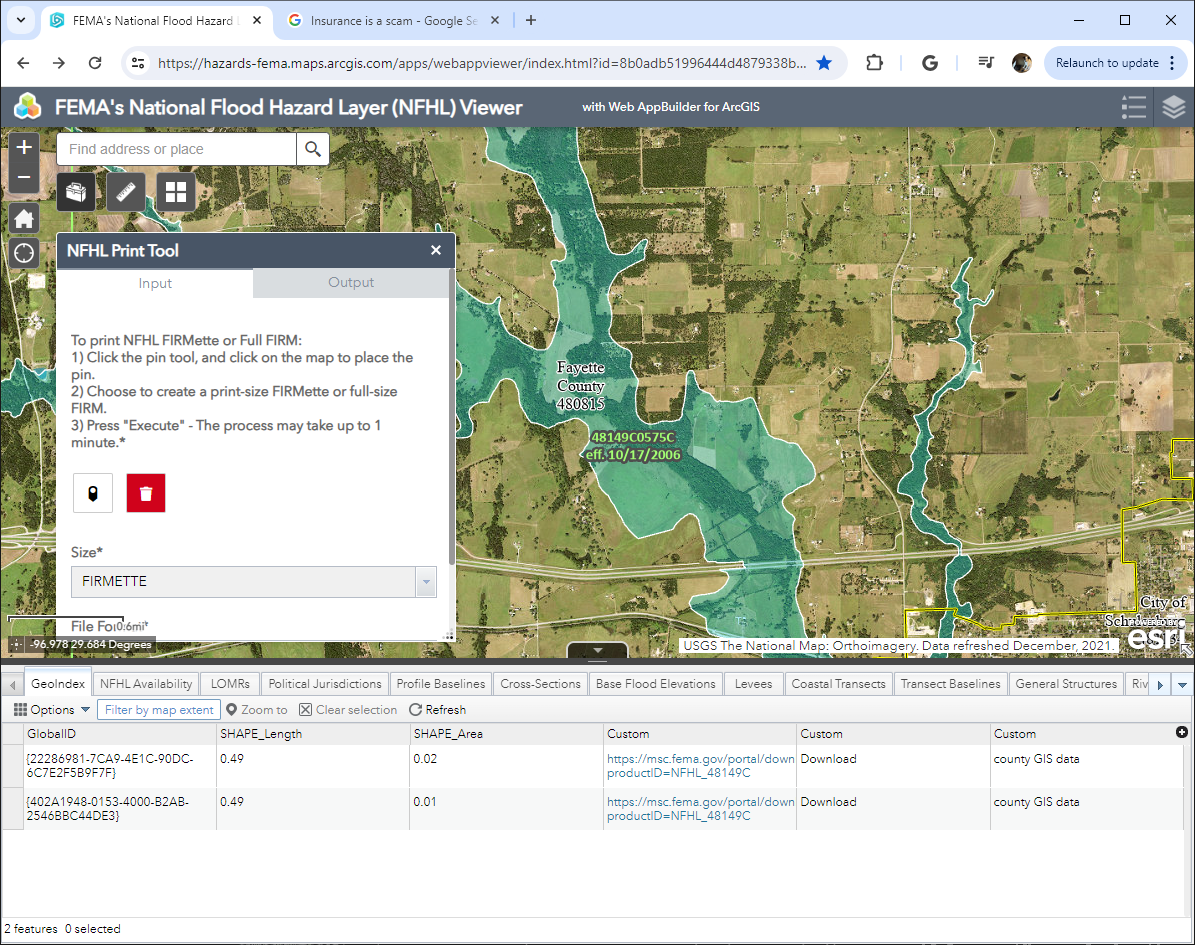Open Chrome extensions puzzle icon
This screenshot has width=1195, height=945.
[x=875, y=63]
